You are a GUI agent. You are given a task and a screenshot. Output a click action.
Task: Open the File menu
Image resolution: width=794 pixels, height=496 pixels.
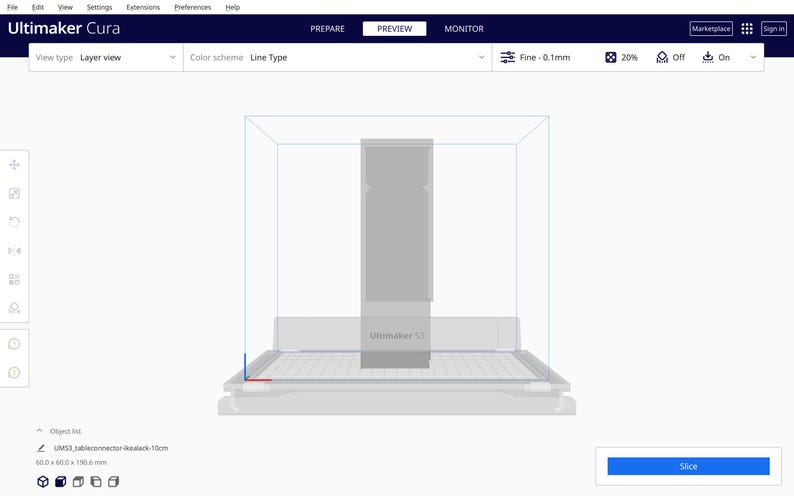click(x=12, y=7)
